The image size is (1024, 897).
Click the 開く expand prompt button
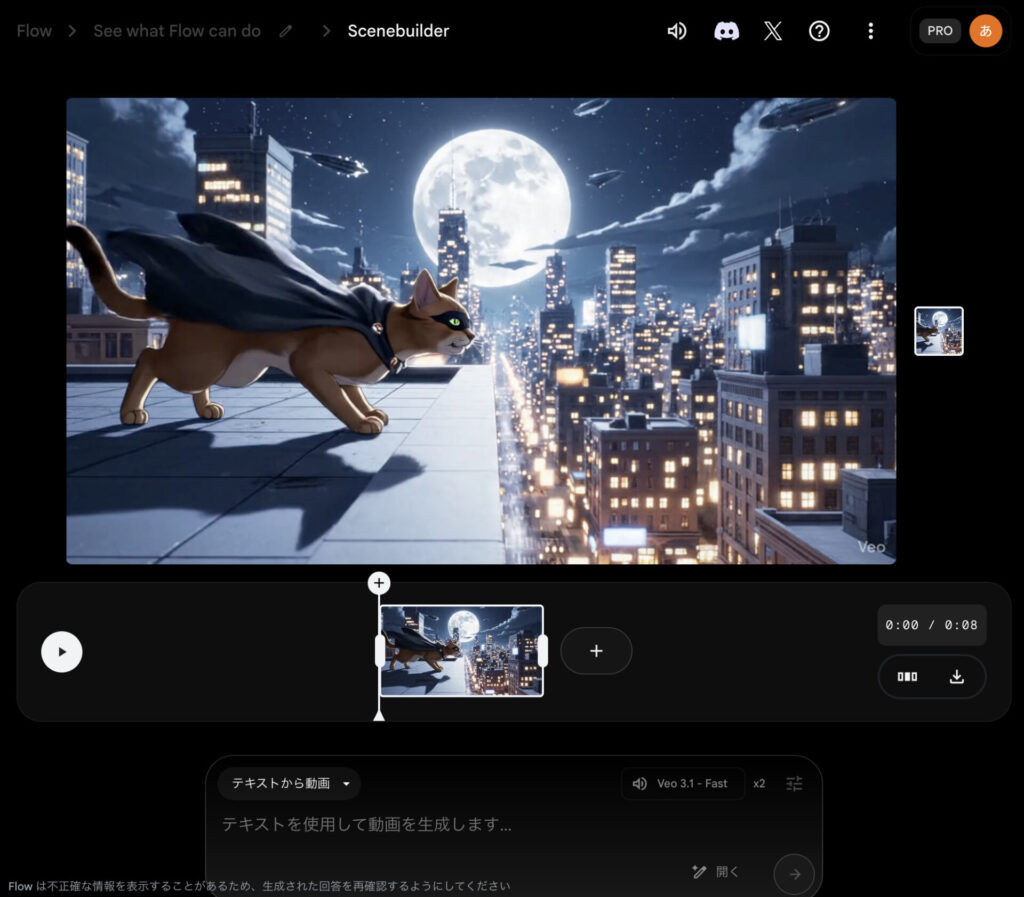716,872
